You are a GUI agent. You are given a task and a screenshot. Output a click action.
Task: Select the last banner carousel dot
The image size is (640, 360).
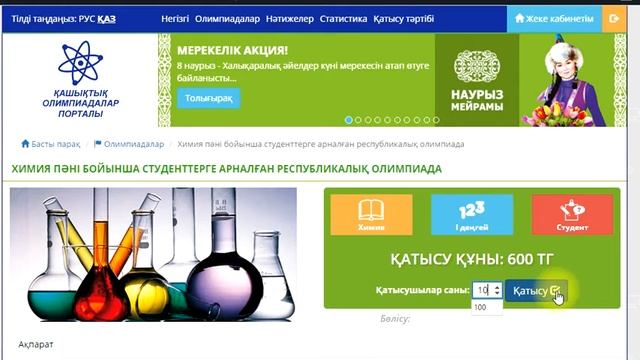pyautogui.click(x=436, y=120)
